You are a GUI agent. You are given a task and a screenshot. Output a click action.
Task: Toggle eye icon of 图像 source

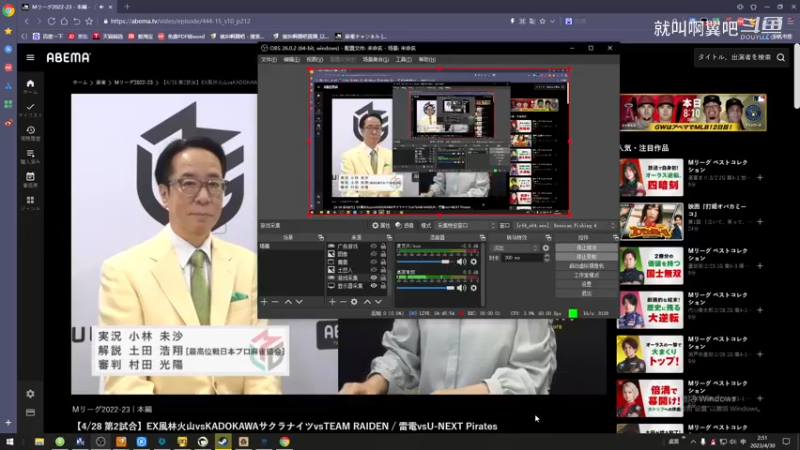[373, 254]
